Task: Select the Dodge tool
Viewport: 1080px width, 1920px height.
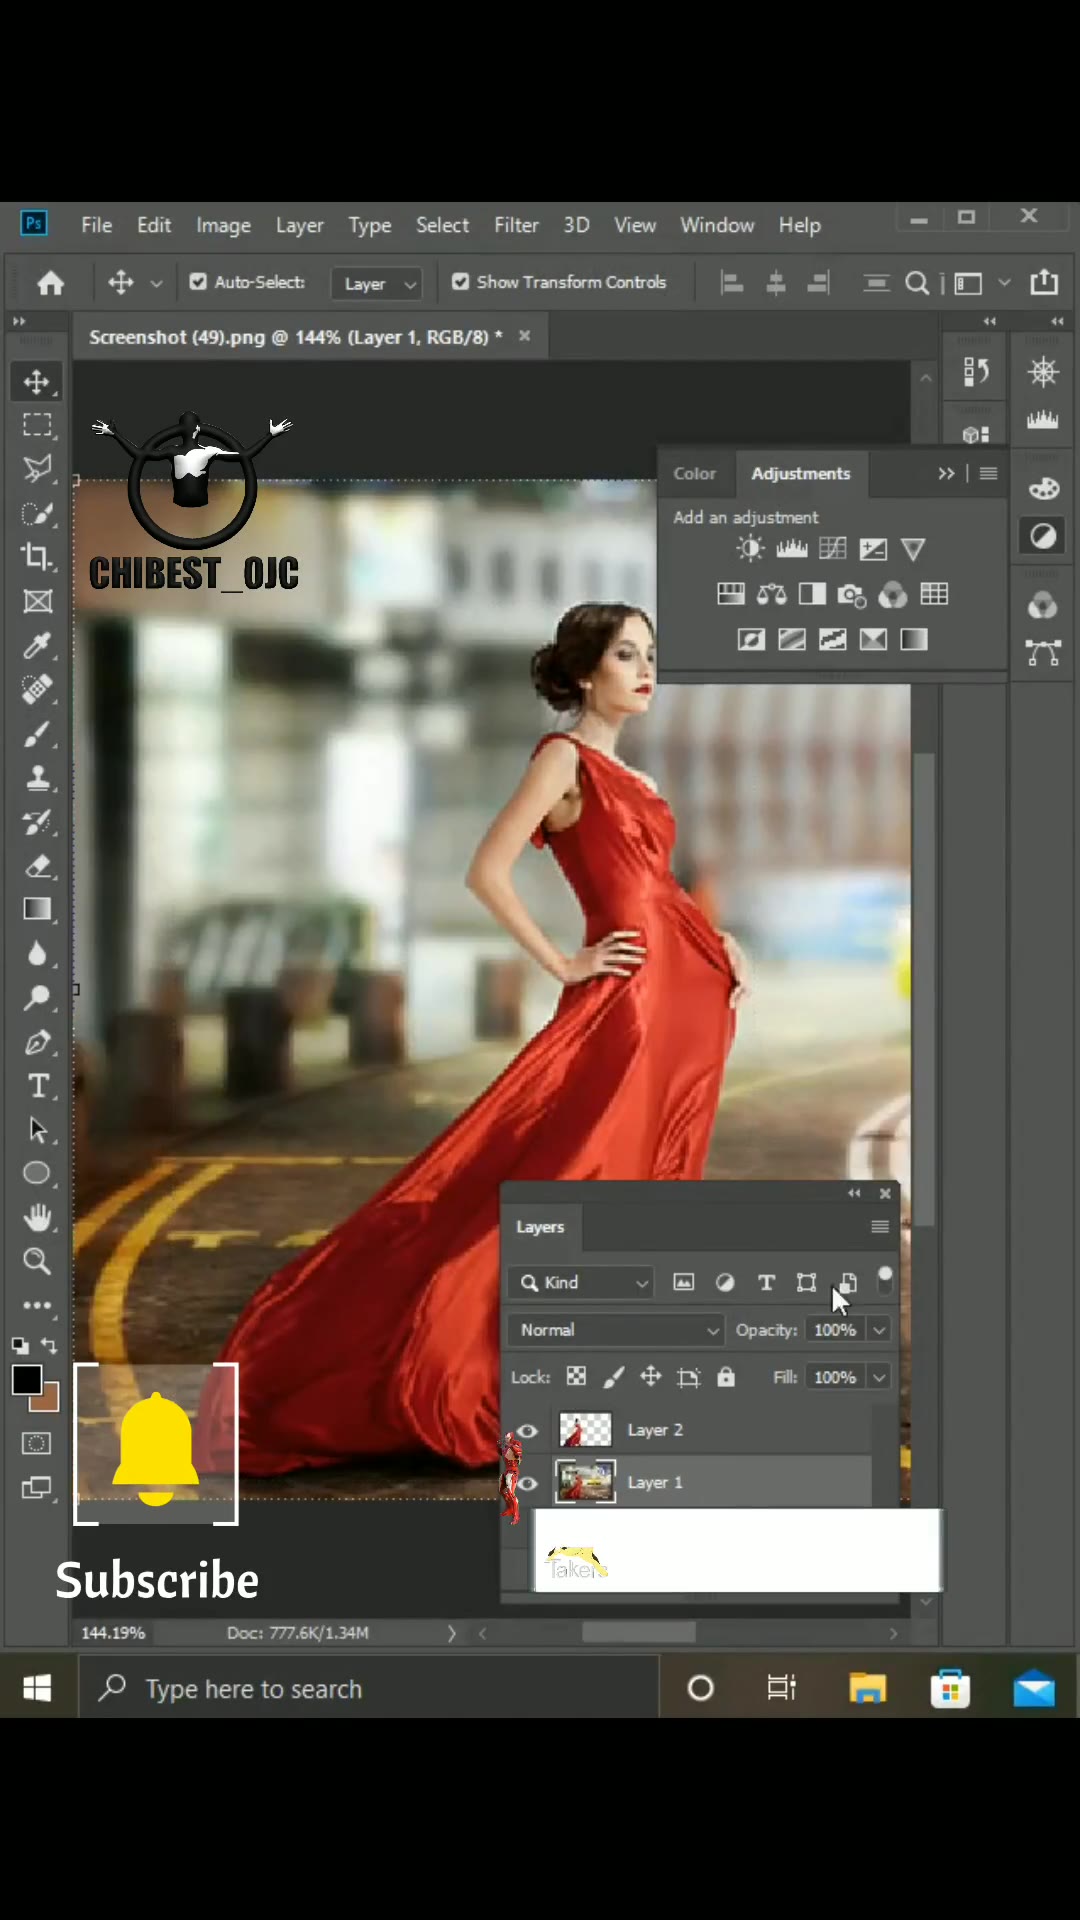Action: coord(37,997)
